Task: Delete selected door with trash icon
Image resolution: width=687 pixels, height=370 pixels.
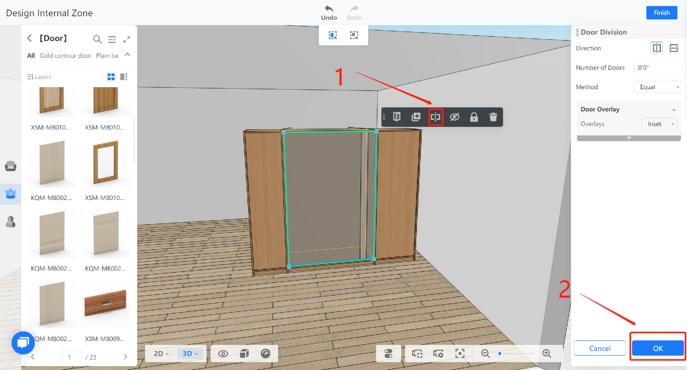Action: [493, 117]
